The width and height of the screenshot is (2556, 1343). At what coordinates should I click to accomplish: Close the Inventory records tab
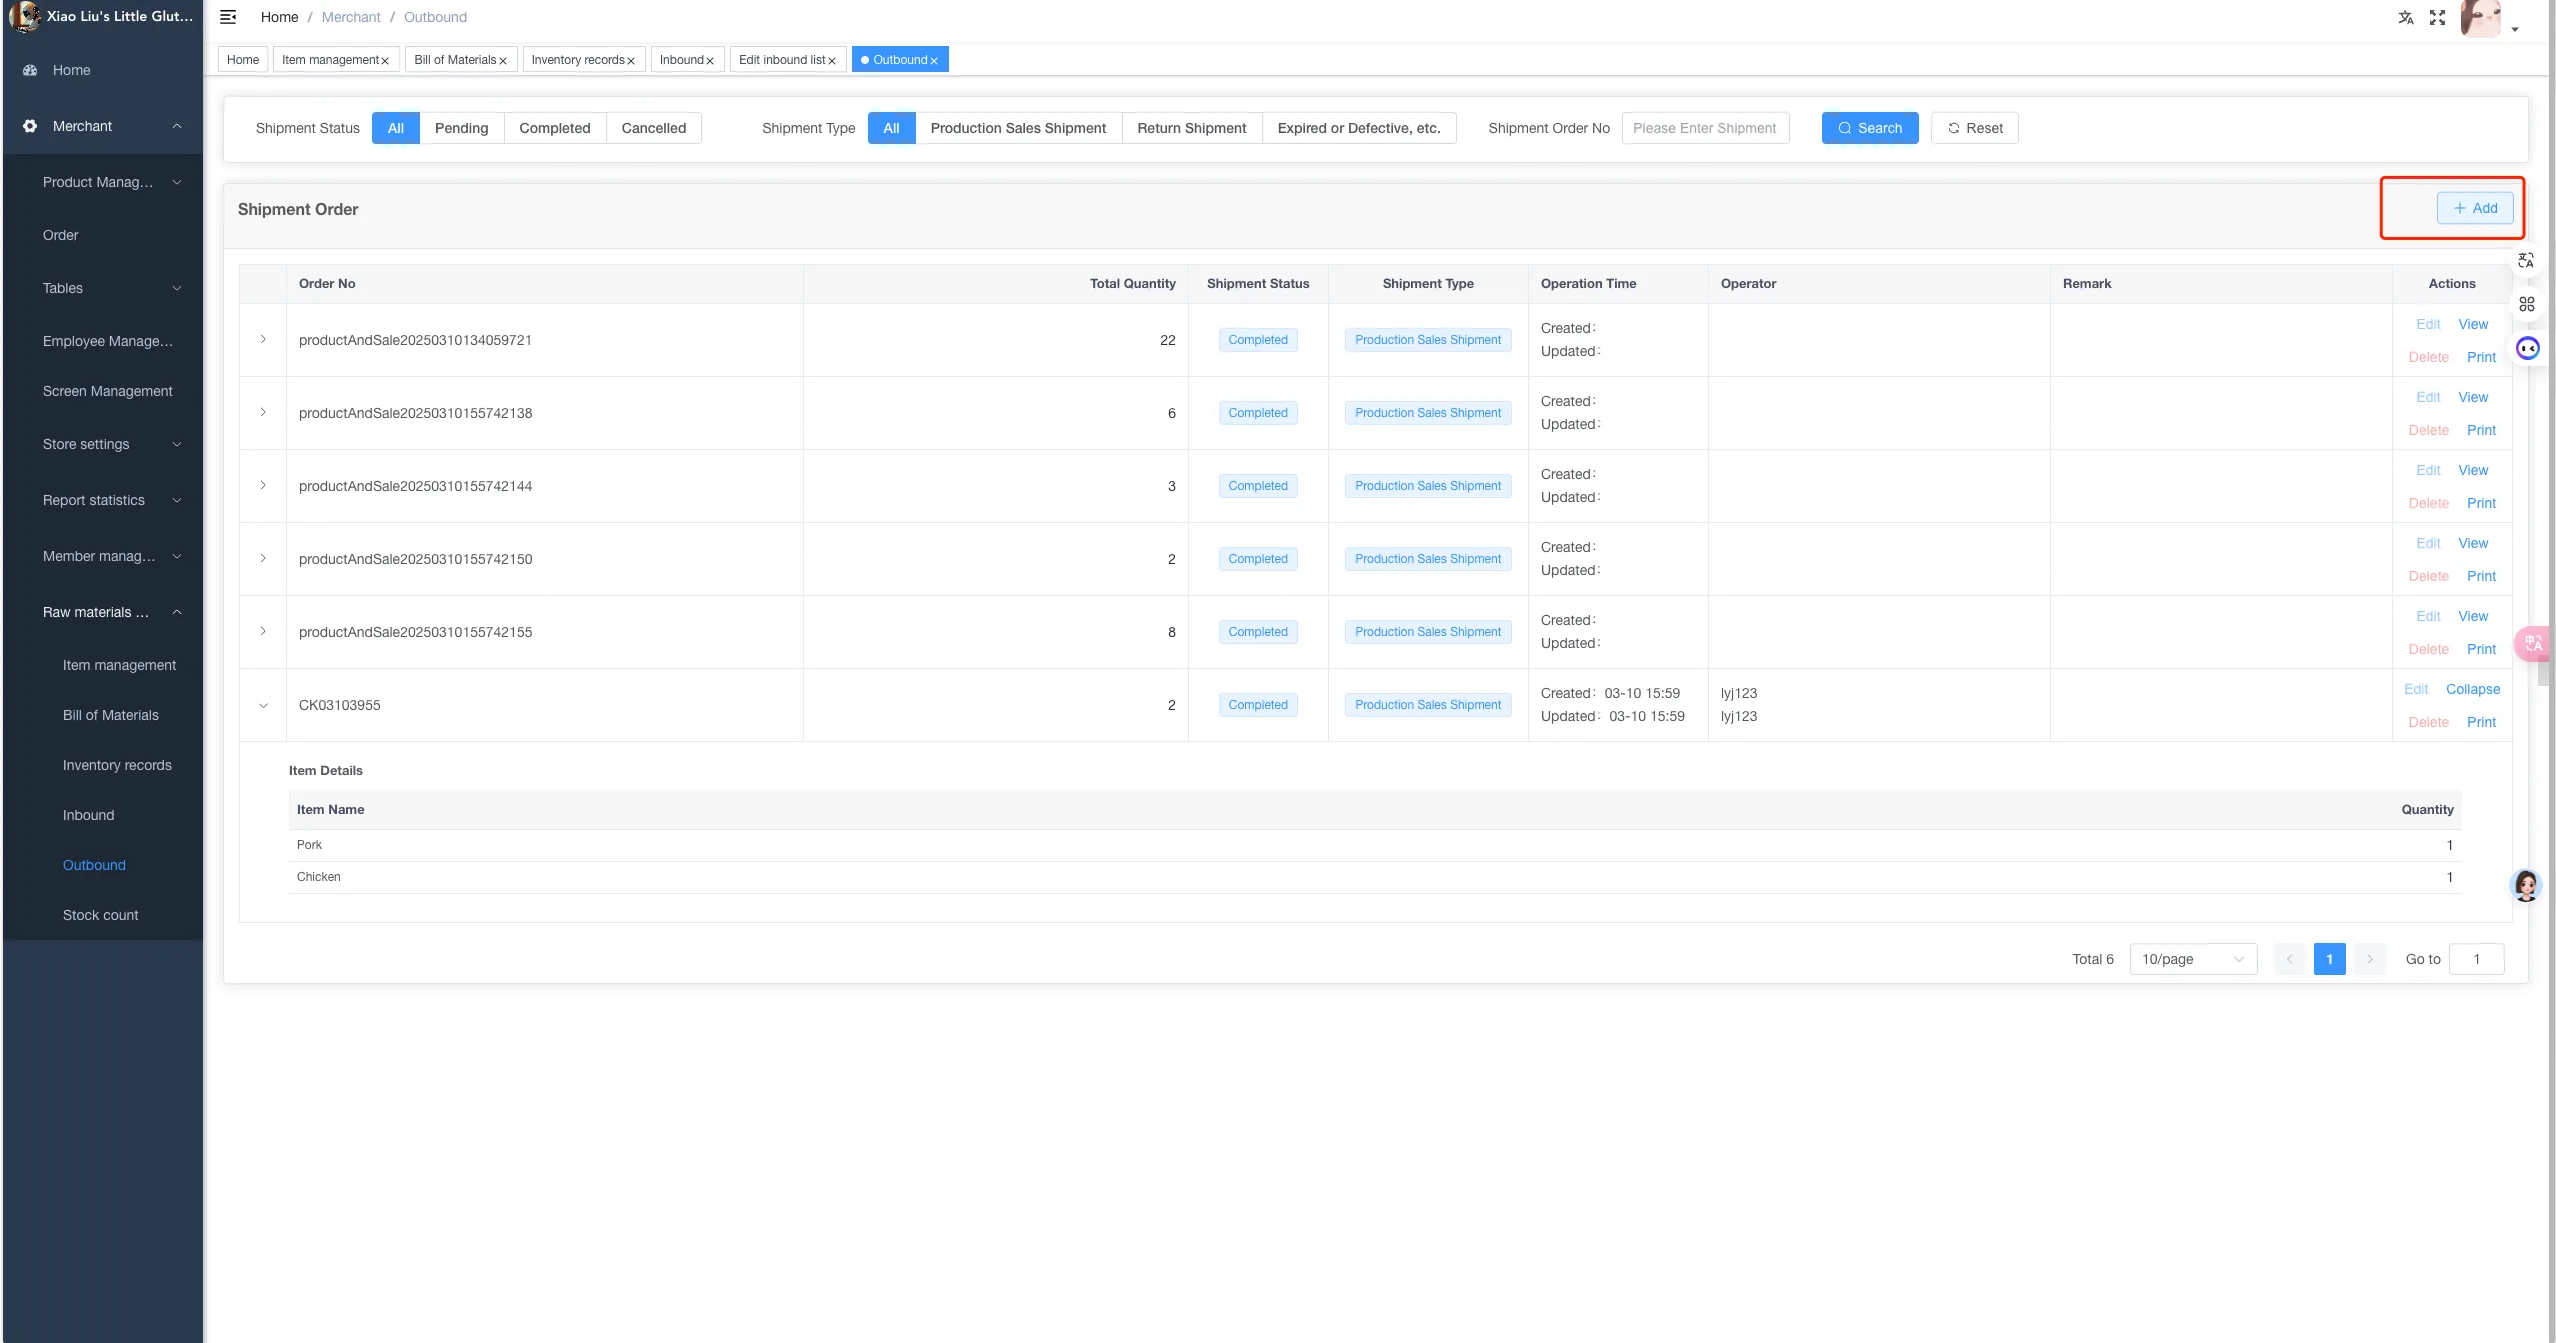point(631,61)
